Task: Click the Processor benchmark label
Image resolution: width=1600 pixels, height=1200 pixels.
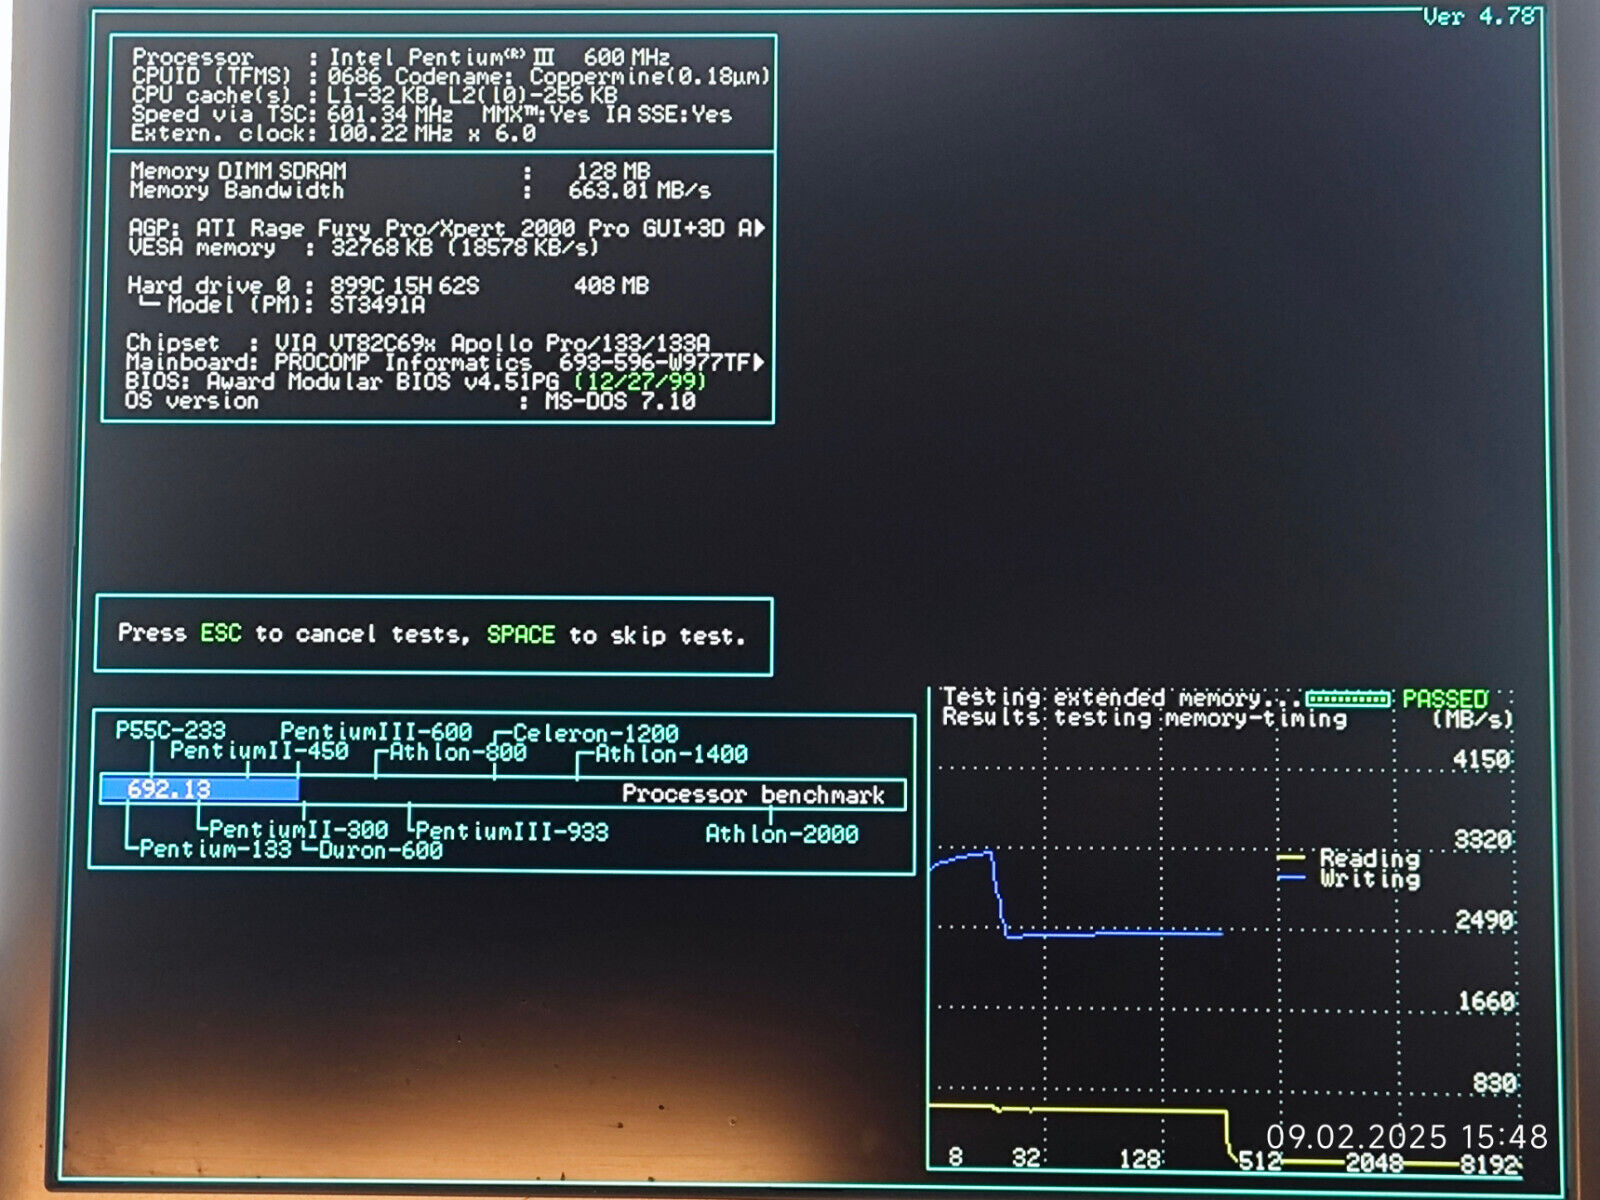Action: coord(753,794)
